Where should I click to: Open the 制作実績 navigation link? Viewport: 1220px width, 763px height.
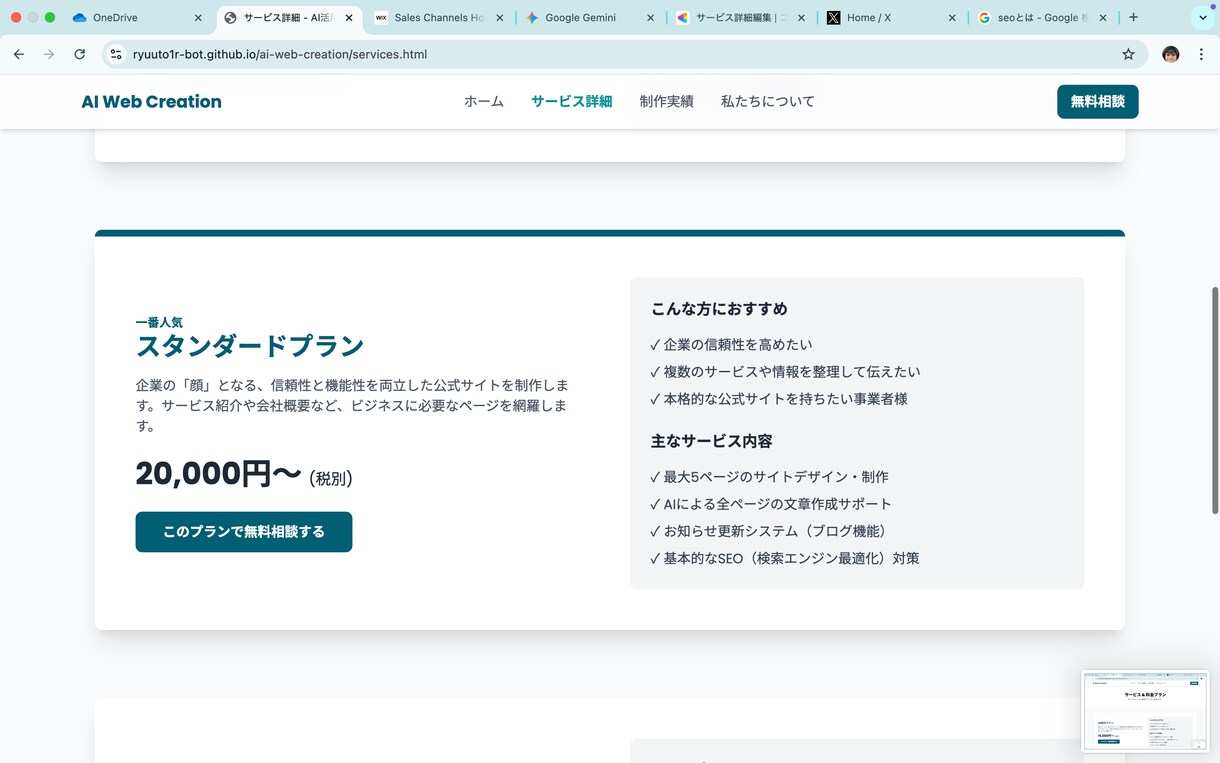tap(666, 101)
